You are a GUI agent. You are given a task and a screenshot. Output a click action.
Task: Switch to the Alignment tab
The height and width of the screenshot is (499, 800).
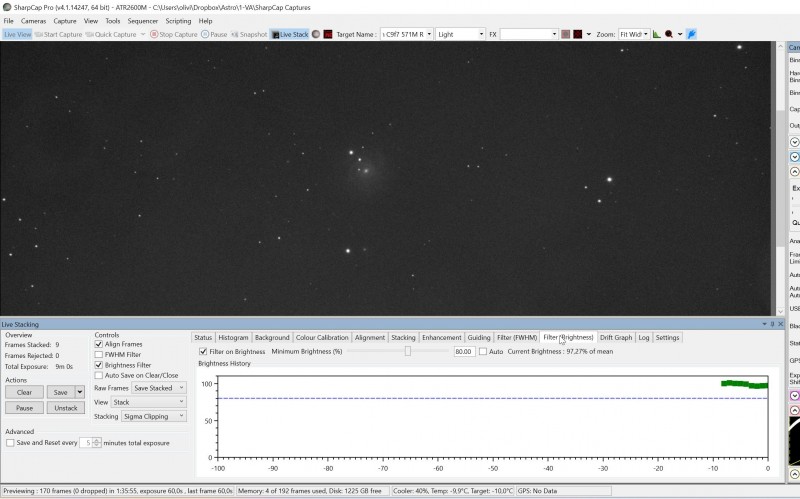coord(370,338)
